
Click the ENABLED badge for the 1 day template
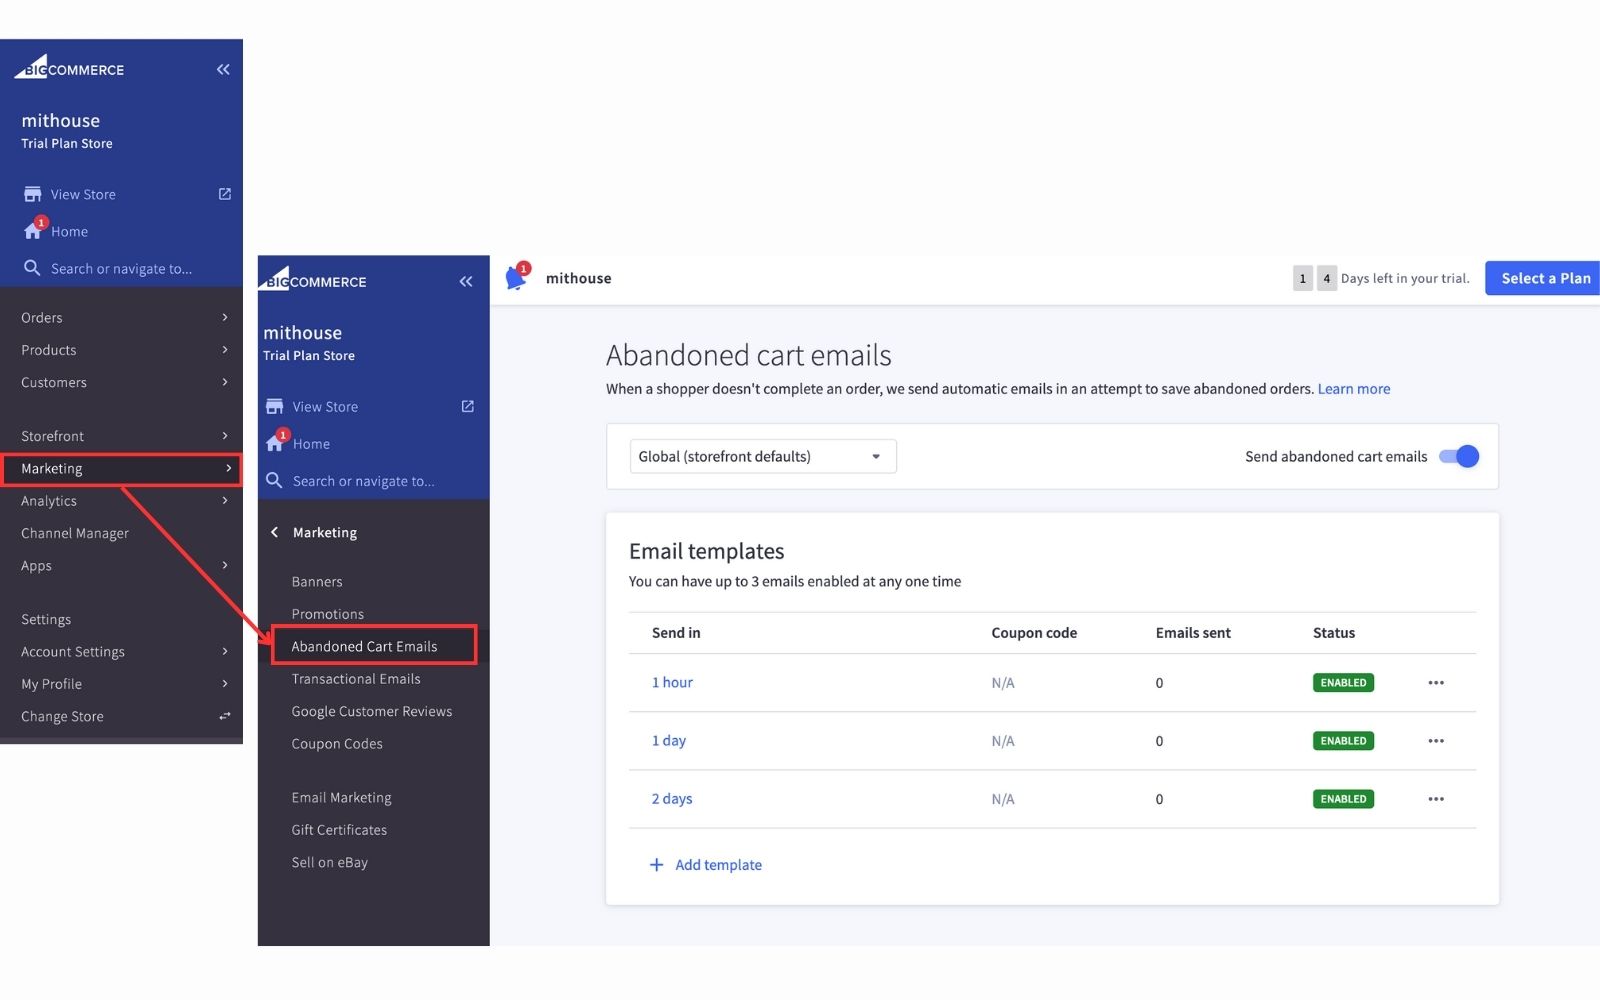1343,740
